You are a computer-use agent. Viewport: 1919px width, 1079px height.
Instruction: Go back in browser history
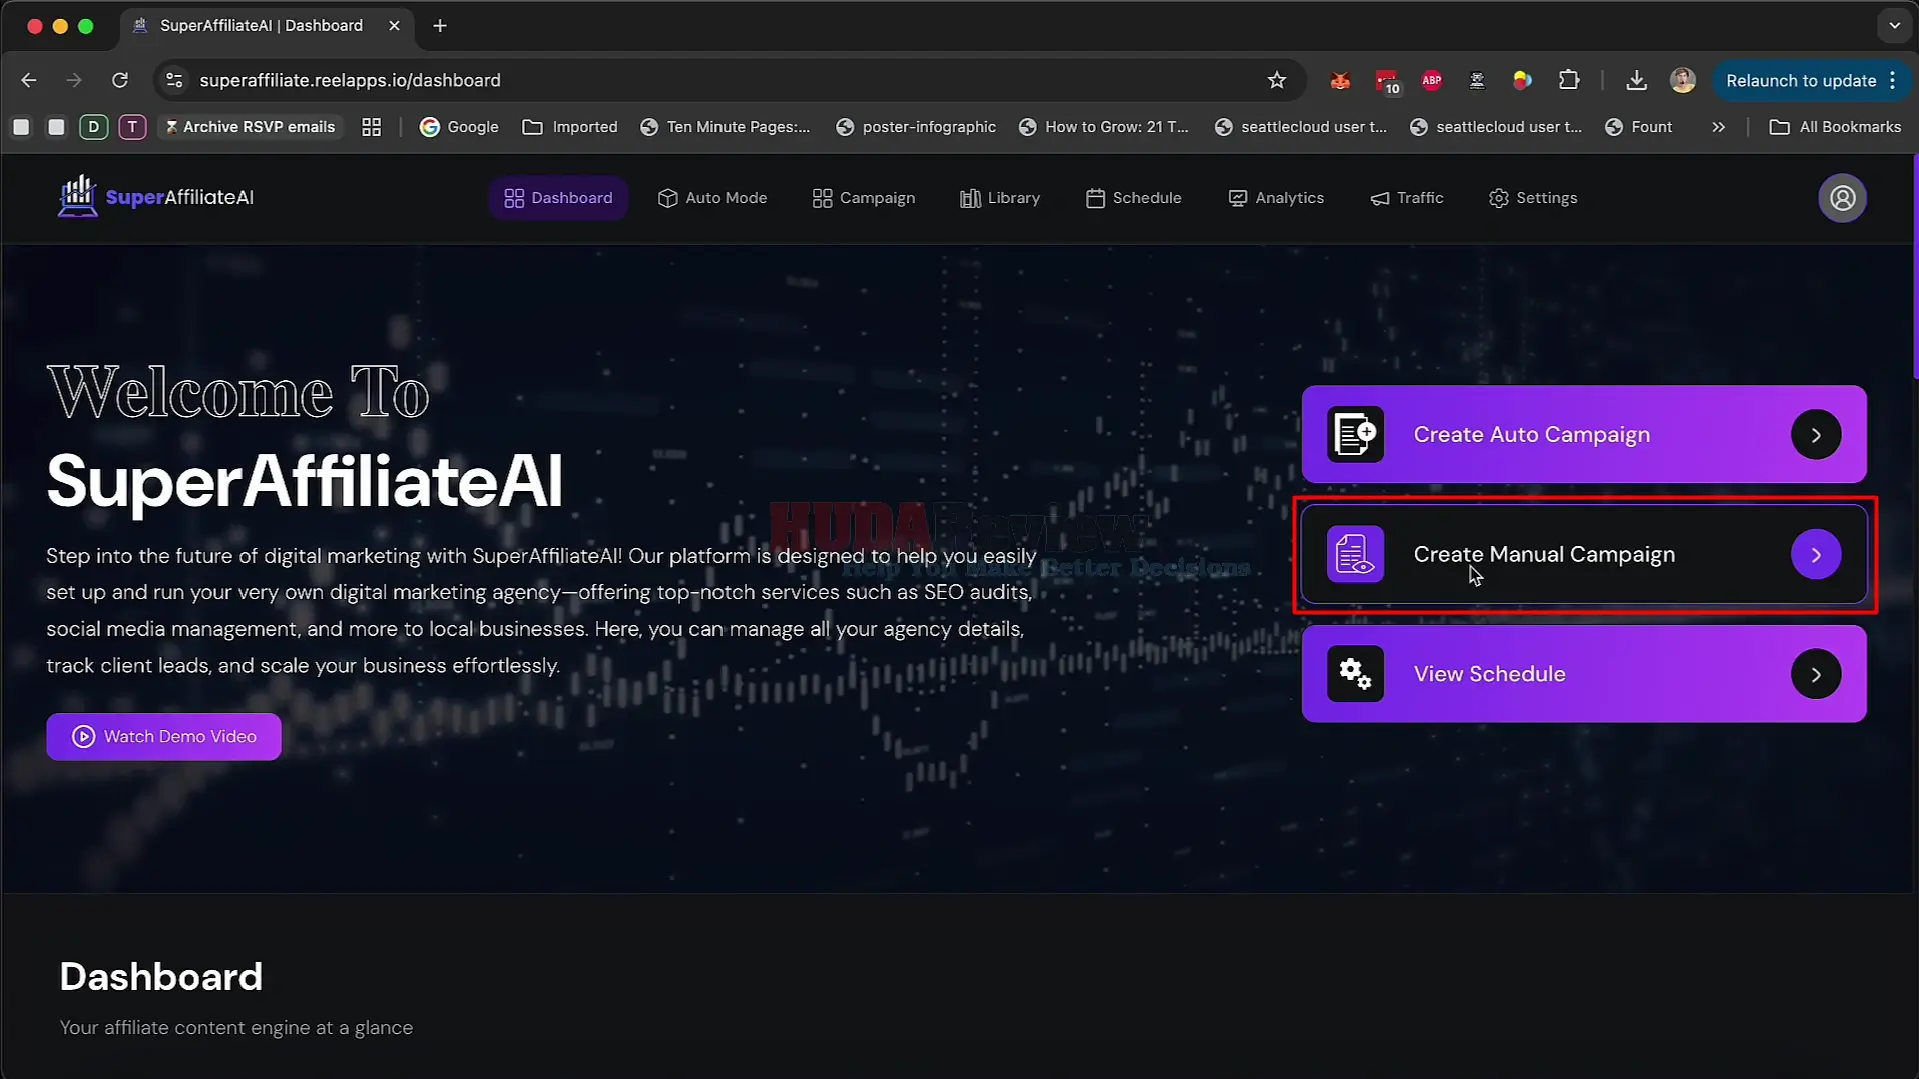coord(29,80)
